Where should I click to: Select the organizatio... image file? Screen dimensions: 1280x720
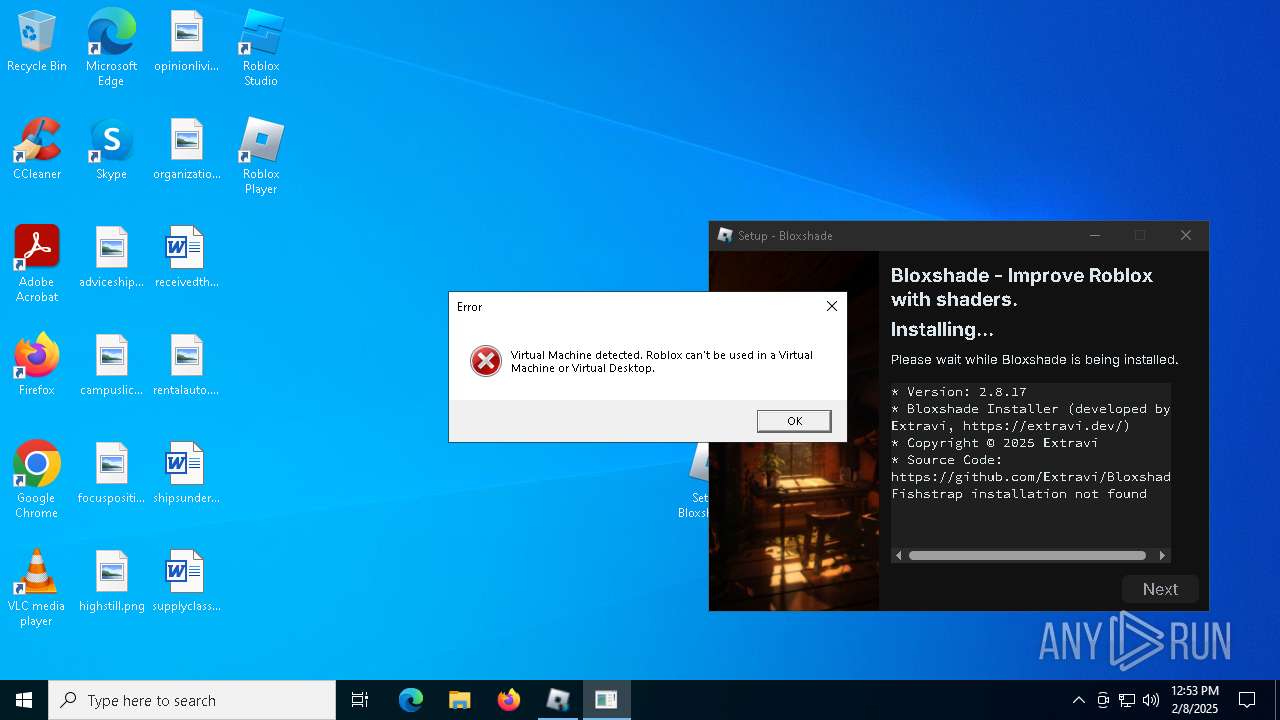[x=186, y=150]
